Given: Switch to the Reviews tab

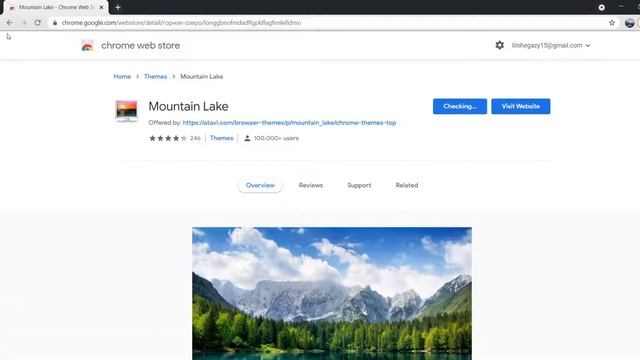Looking at the screenshot, I should pyautogui.click(x=311, y=185).
